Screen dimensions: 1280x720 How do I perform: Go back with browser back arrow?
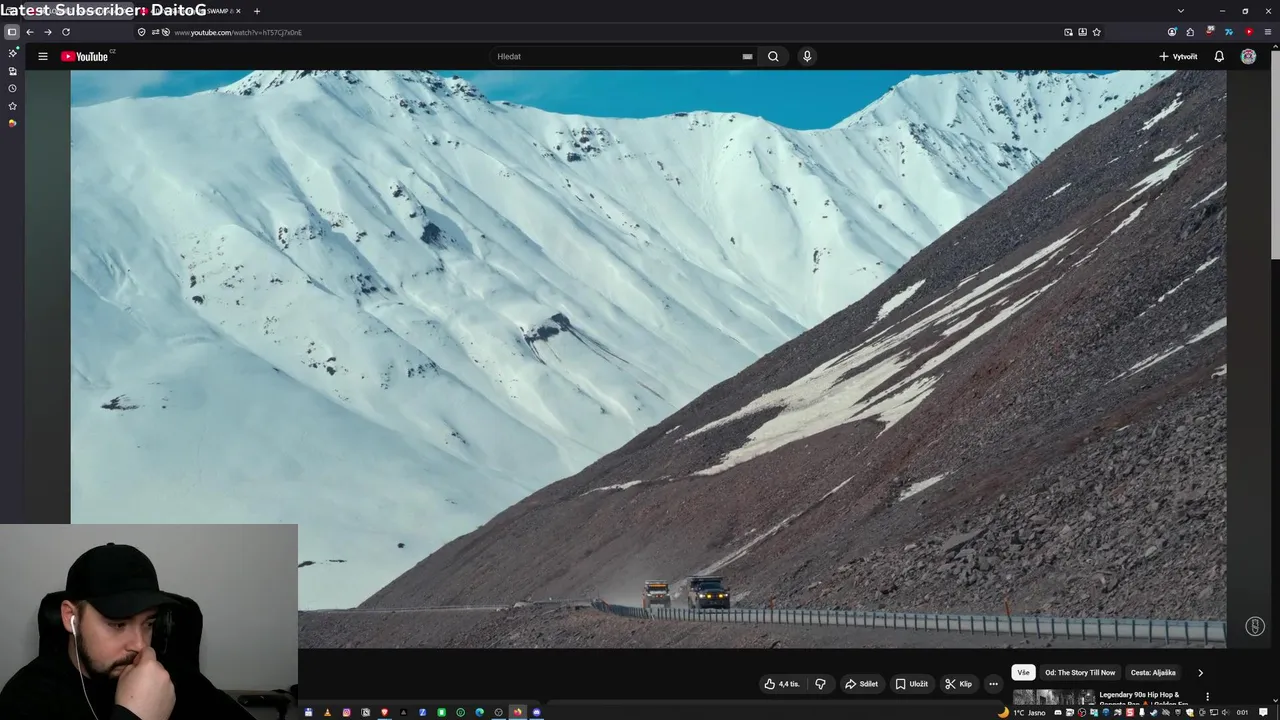(x=30, y=32)
